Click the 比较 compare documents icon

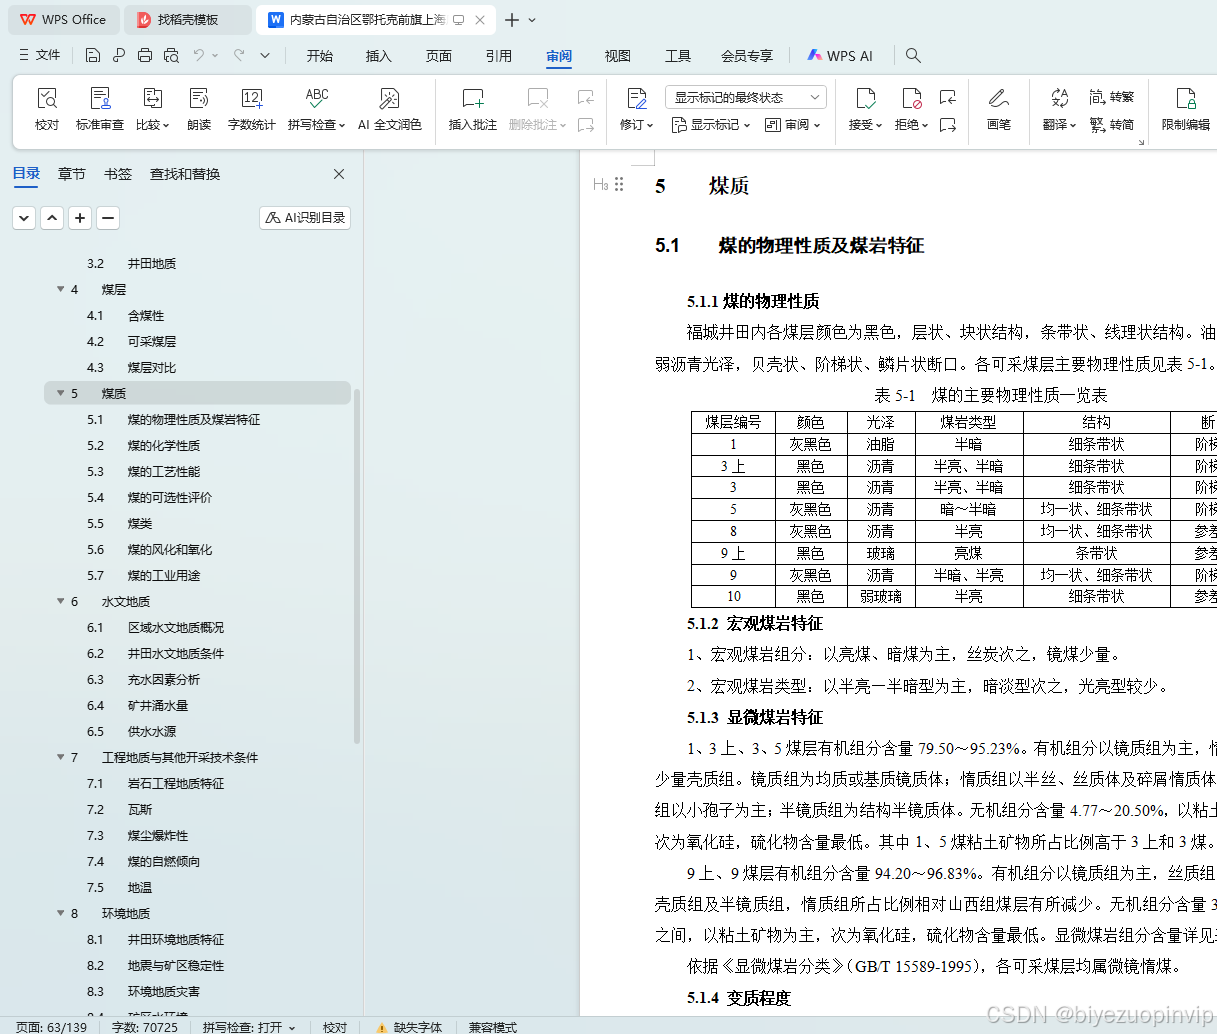(x=152, y=98)
